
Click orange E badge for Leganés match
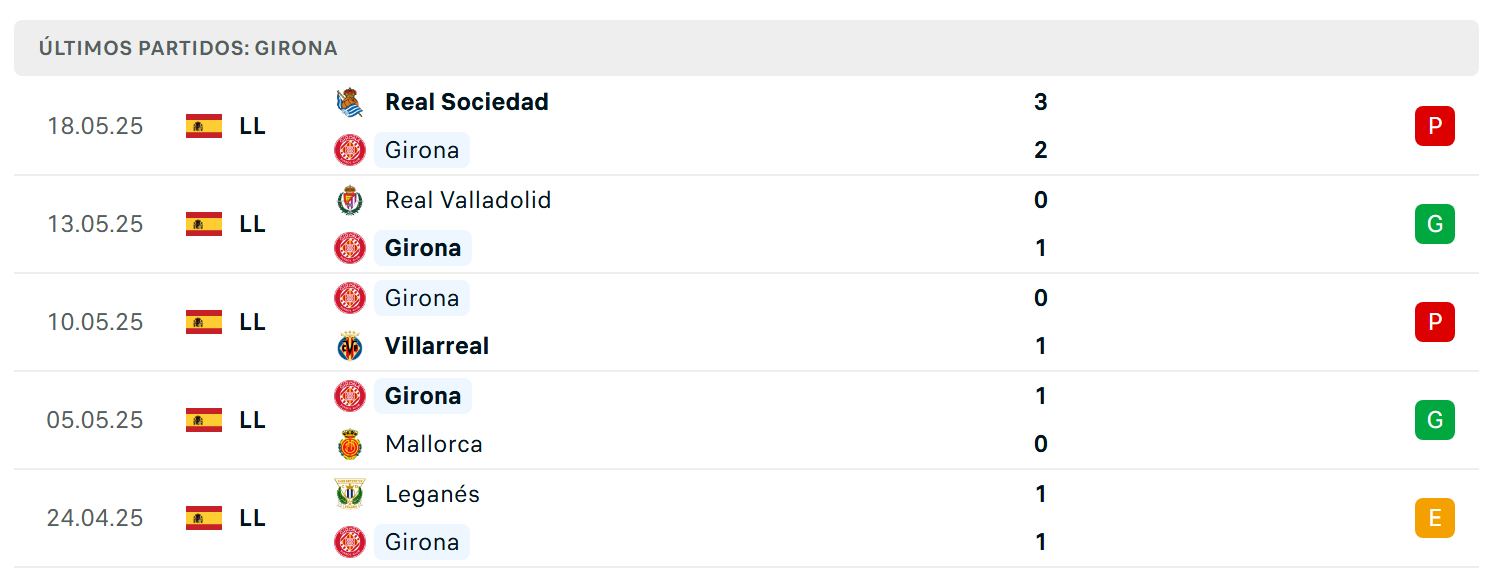coord(1435,518)
